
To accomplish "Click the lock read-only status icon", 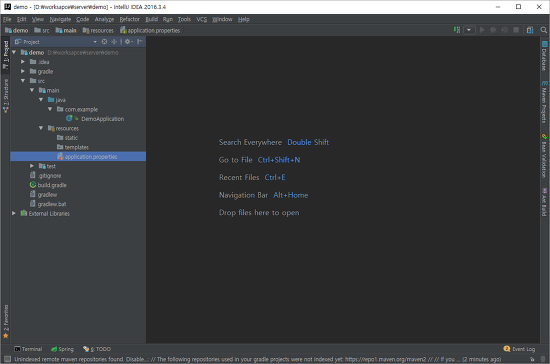I will click(x=532, y=359).
